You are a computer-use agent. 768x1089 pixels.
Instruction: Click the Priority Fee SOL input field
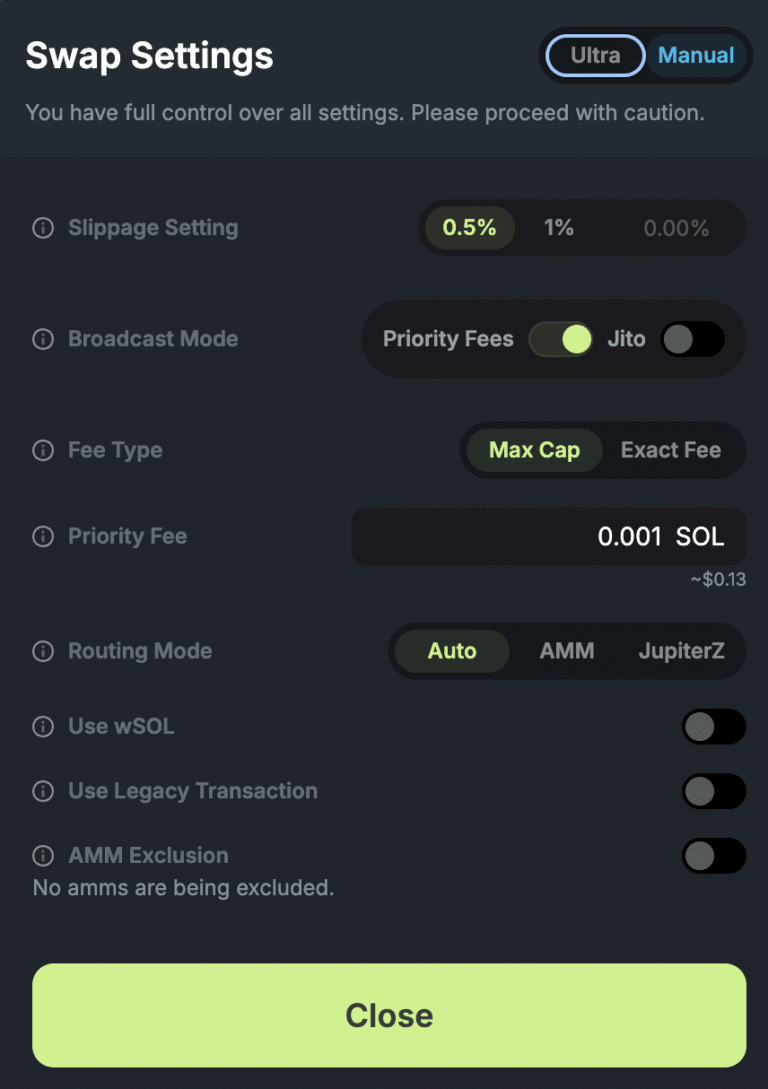tap(548, 536)
